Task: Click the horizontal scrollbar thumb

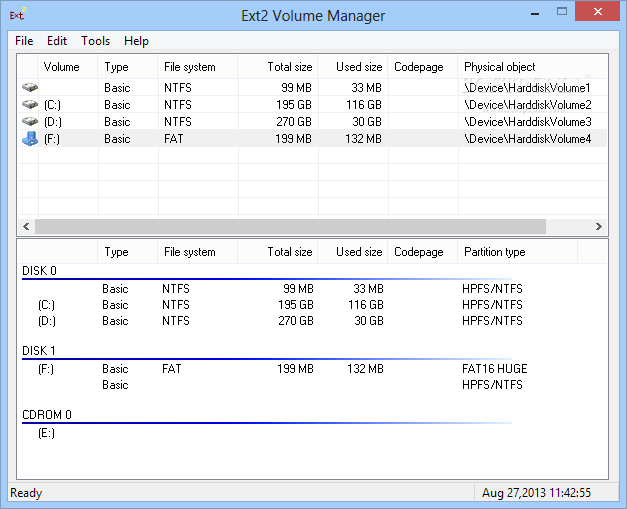Action: tap(290, 227)
